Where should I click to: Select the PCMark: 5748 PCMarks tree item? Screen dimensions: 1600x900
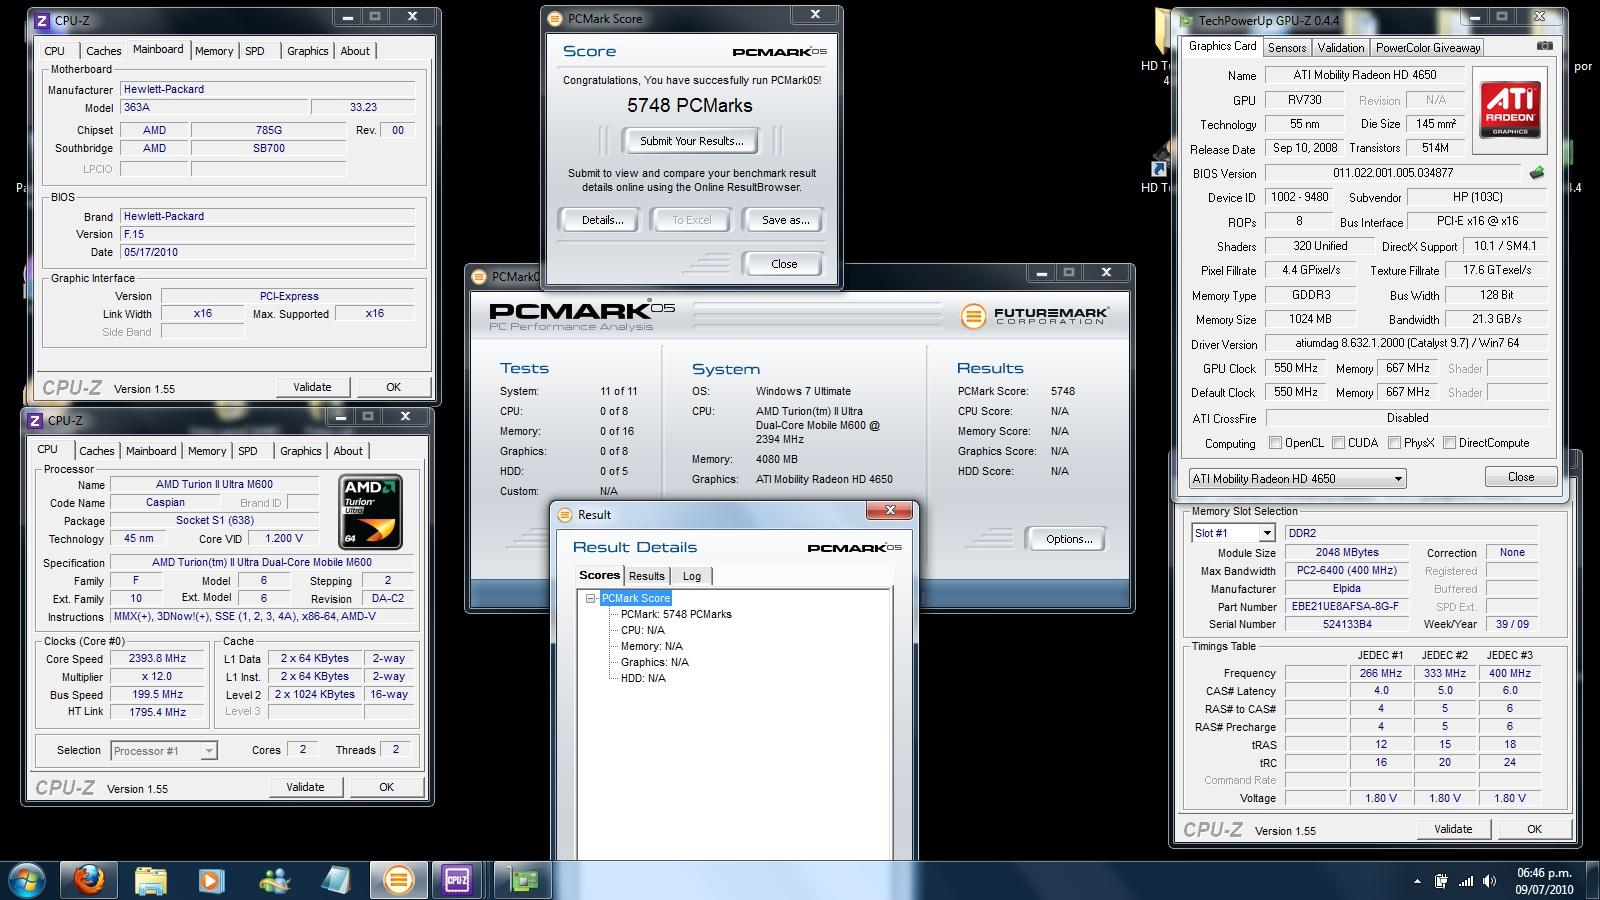point(676,614)
